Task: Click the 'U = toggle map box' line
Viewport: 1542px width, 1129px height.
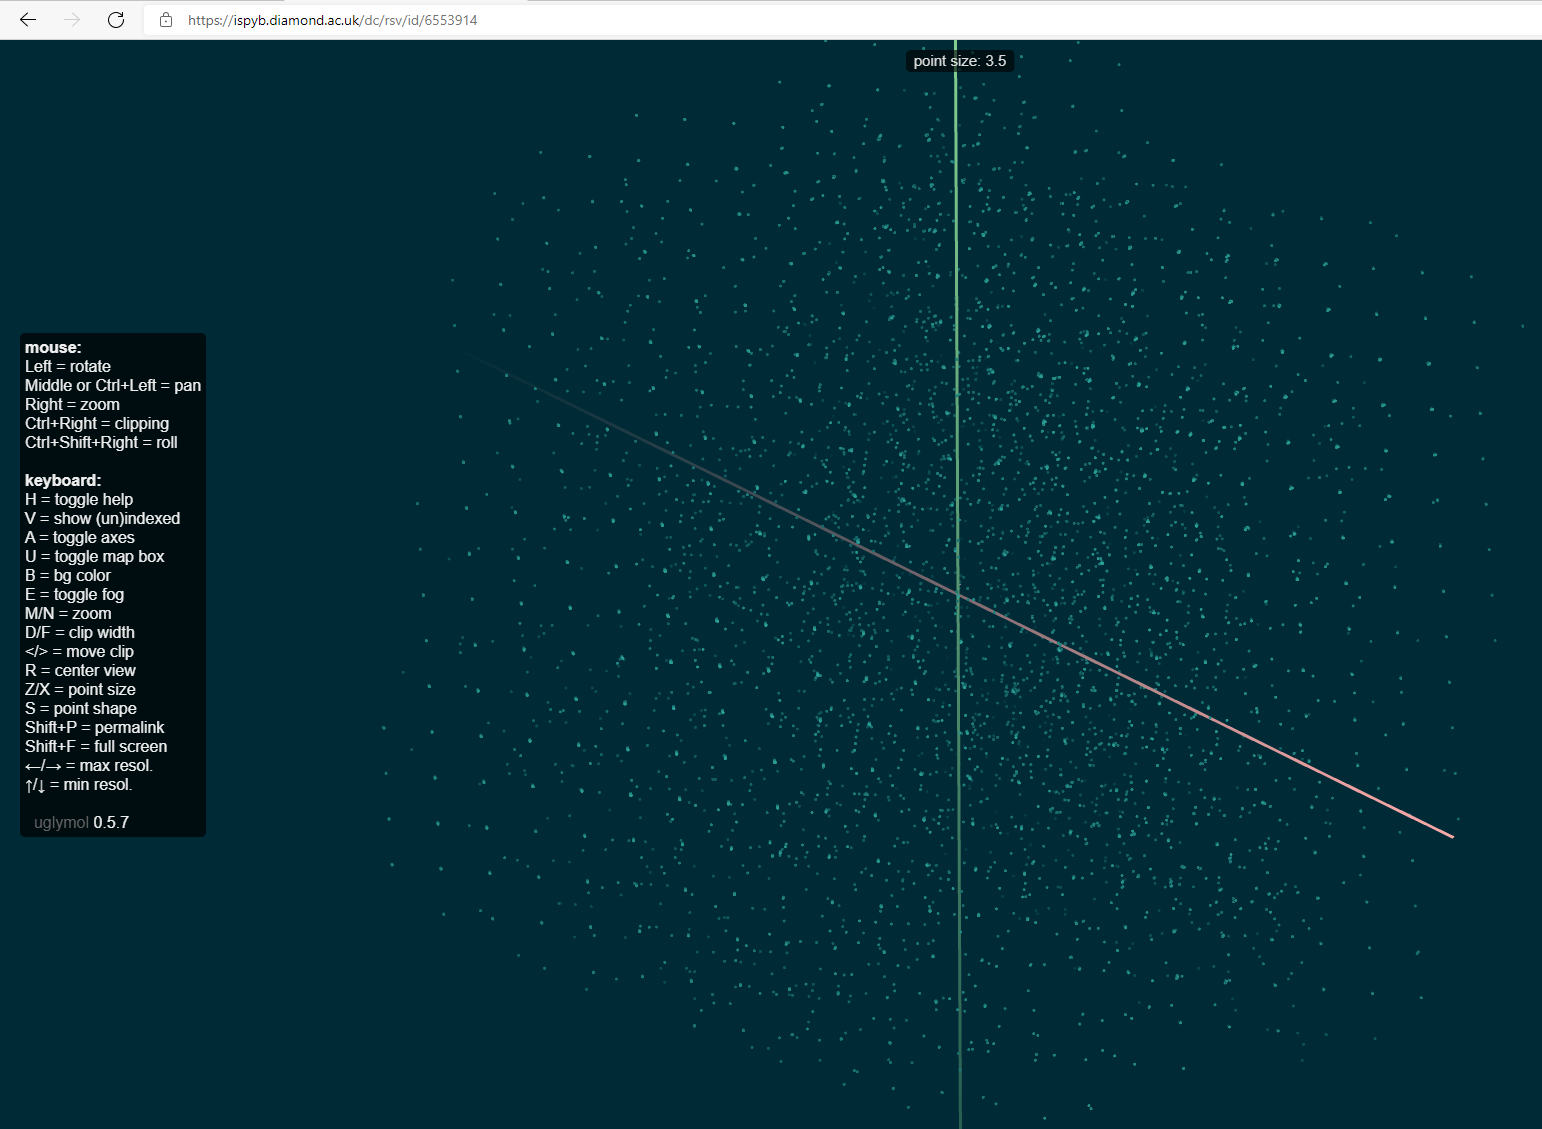Action: tap(95, 557)
